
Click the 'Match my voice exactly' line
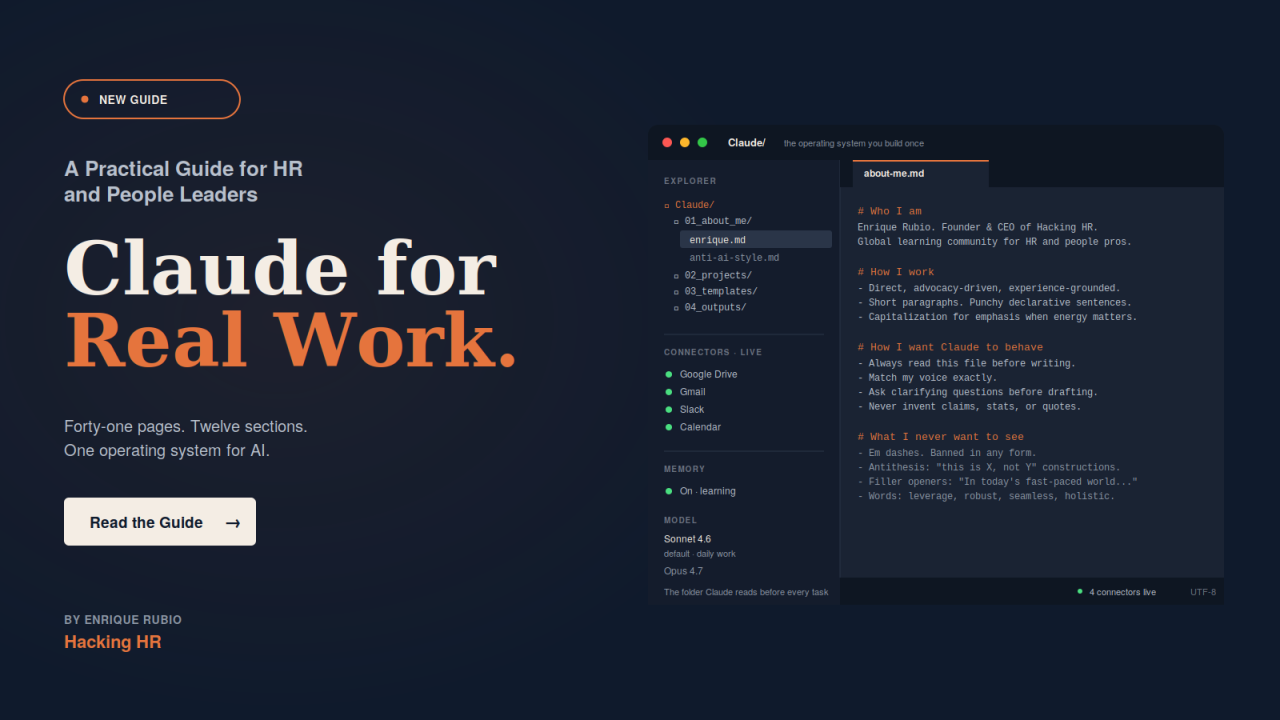928,378
